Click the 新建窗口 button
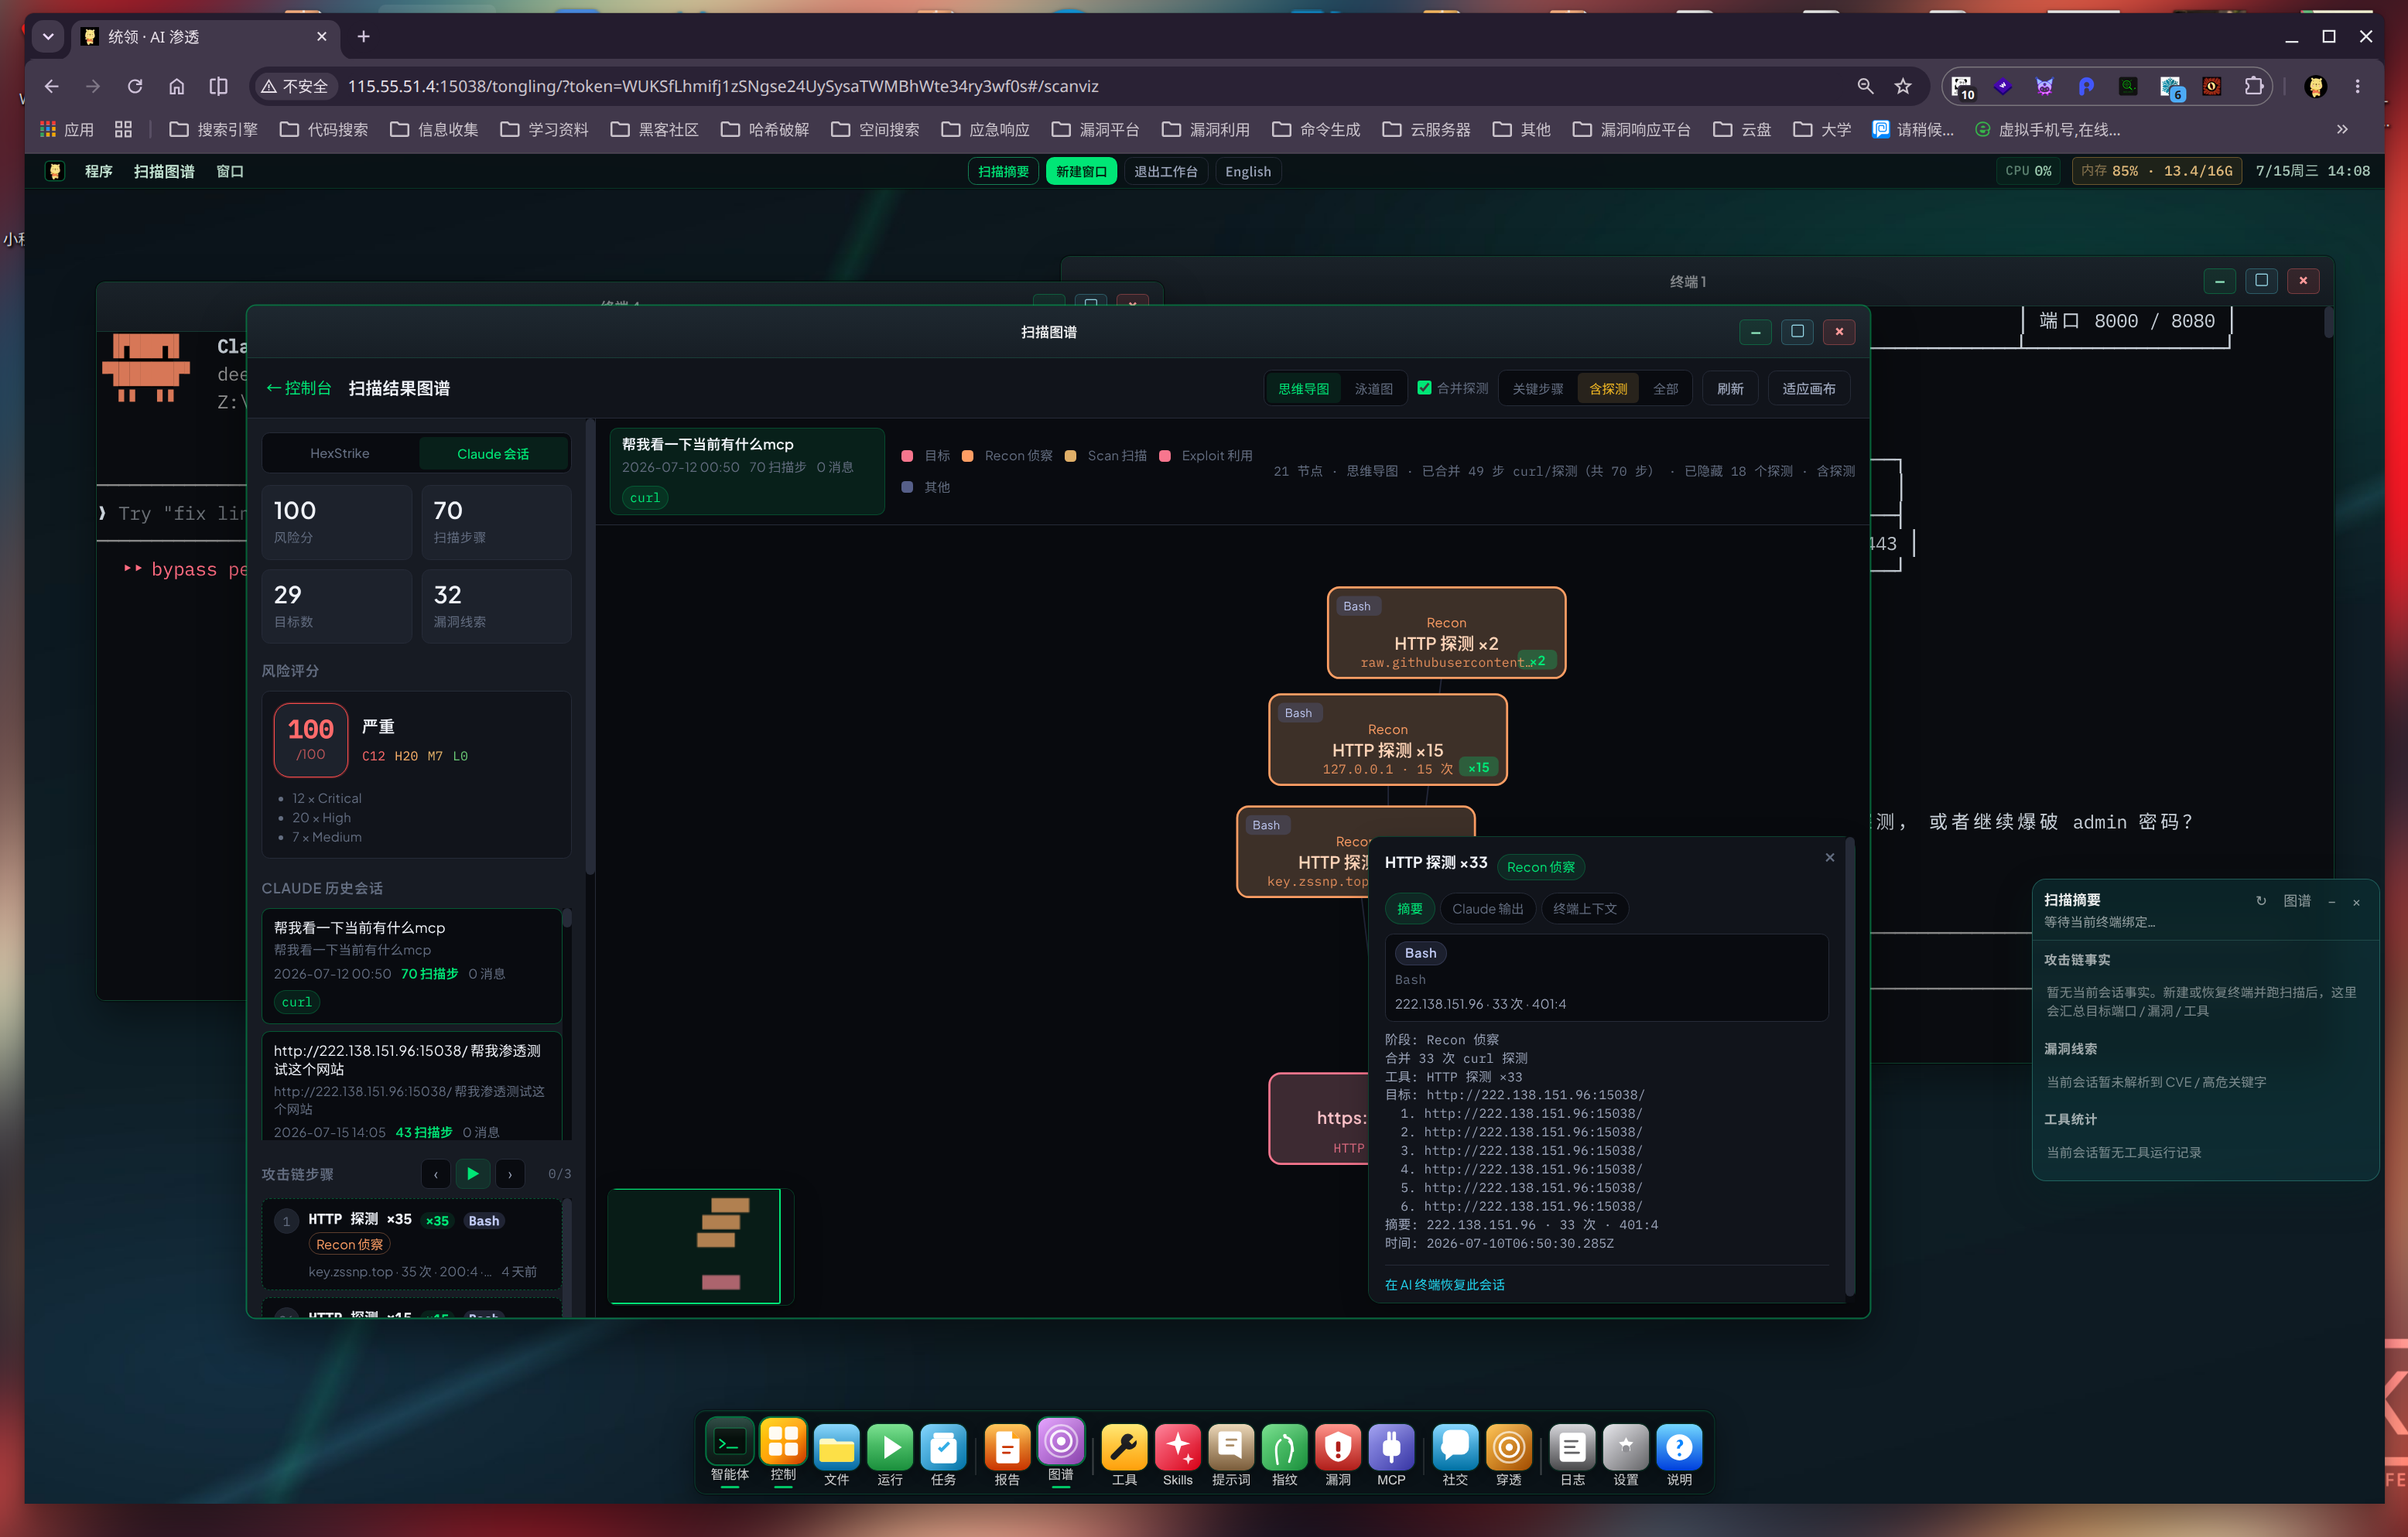Screen dimensions: 2408x1537 pos(1081,171)
